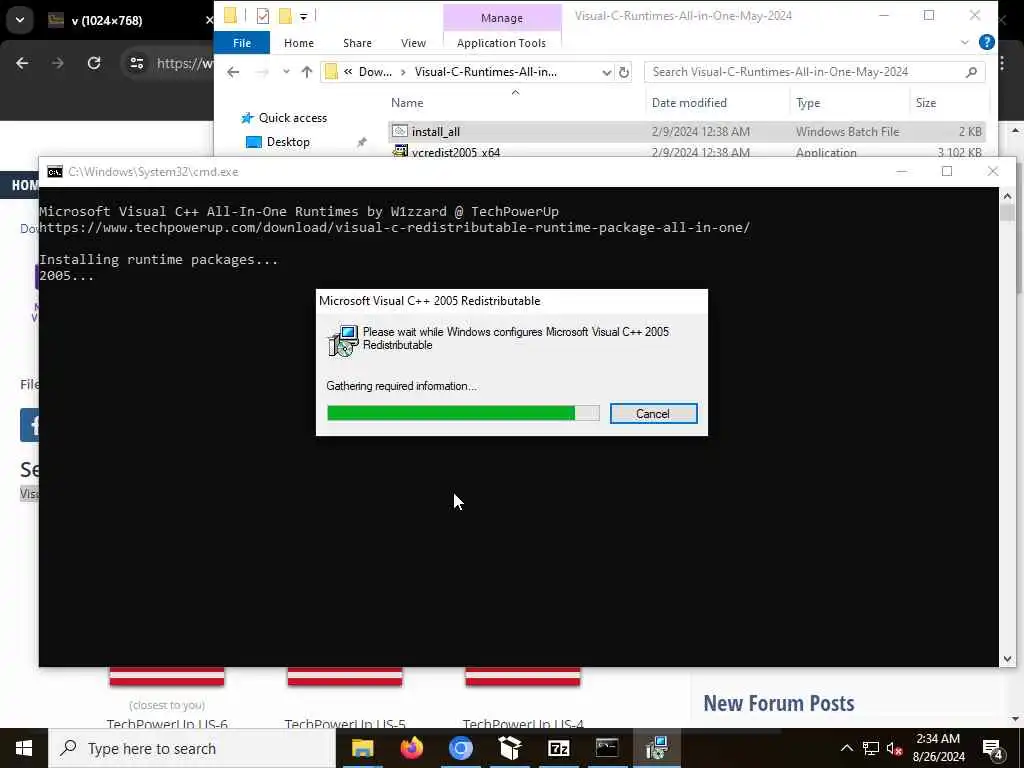Click the browser address bar URL
Screen dimensions: 1024x768
pyautogui.click(x=185, y=63)
